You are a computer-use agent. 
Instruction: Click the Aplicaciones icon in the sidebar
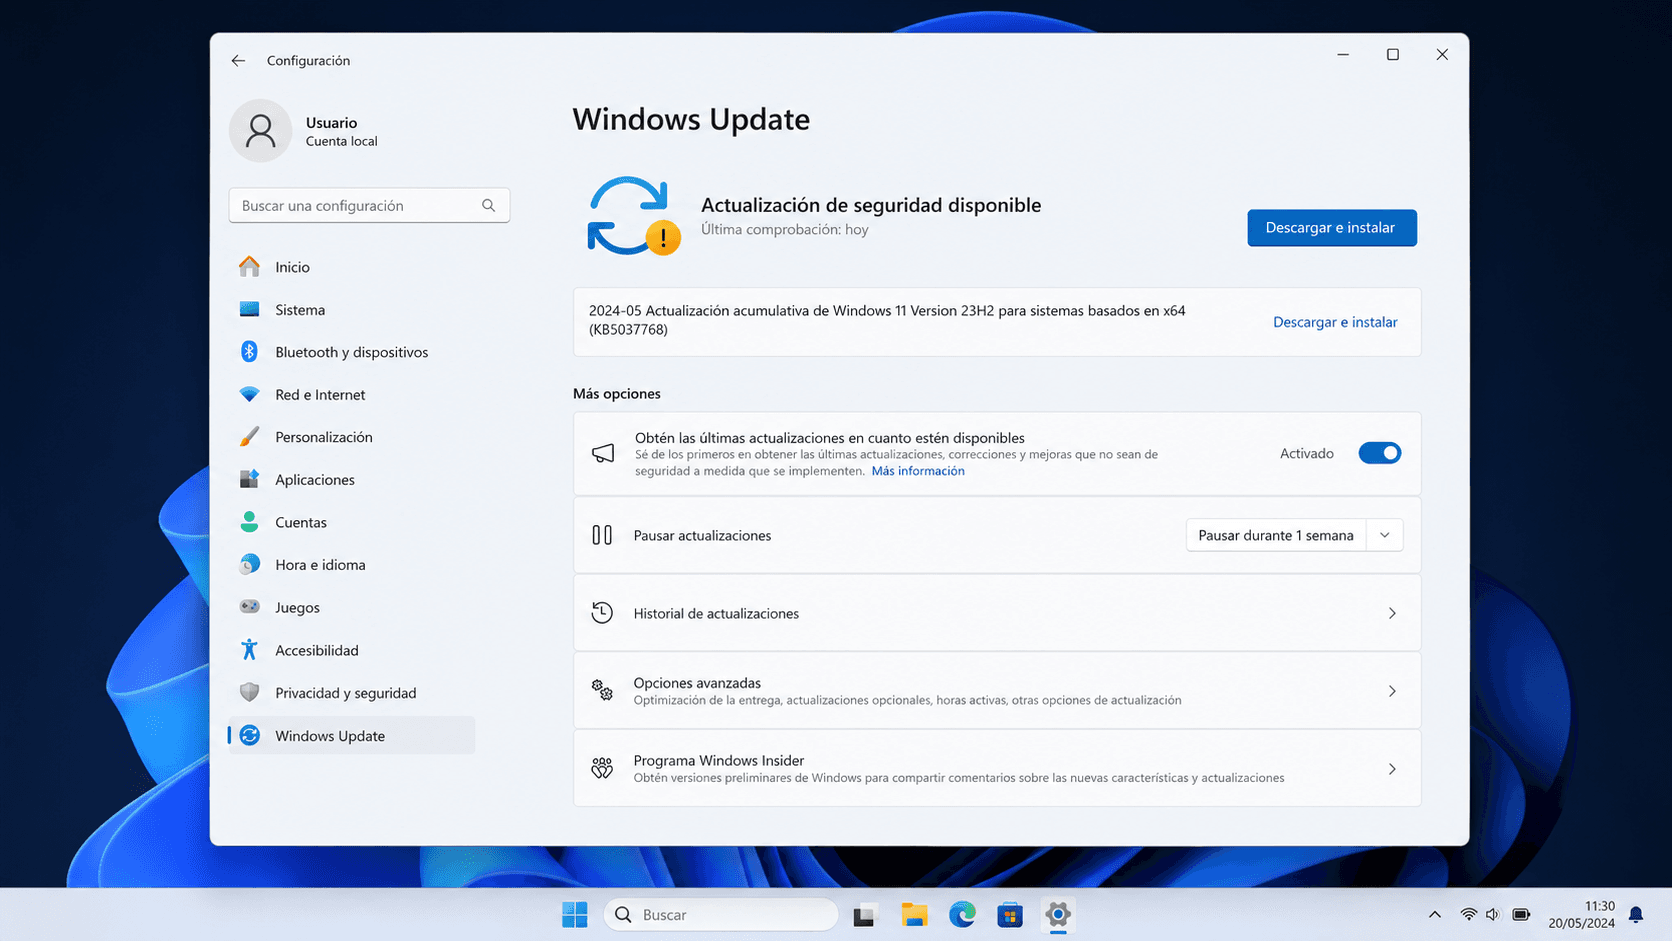[249, 479]
